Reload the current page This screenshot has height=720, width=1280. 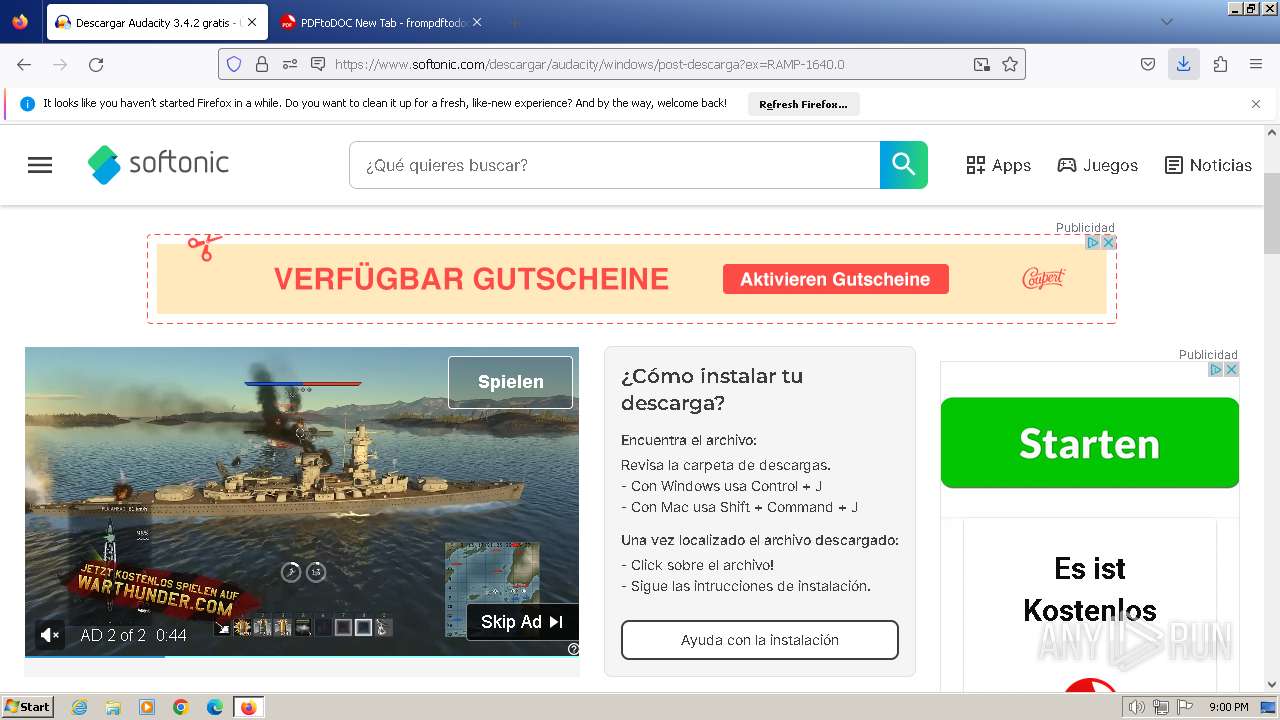click(96, 64)
